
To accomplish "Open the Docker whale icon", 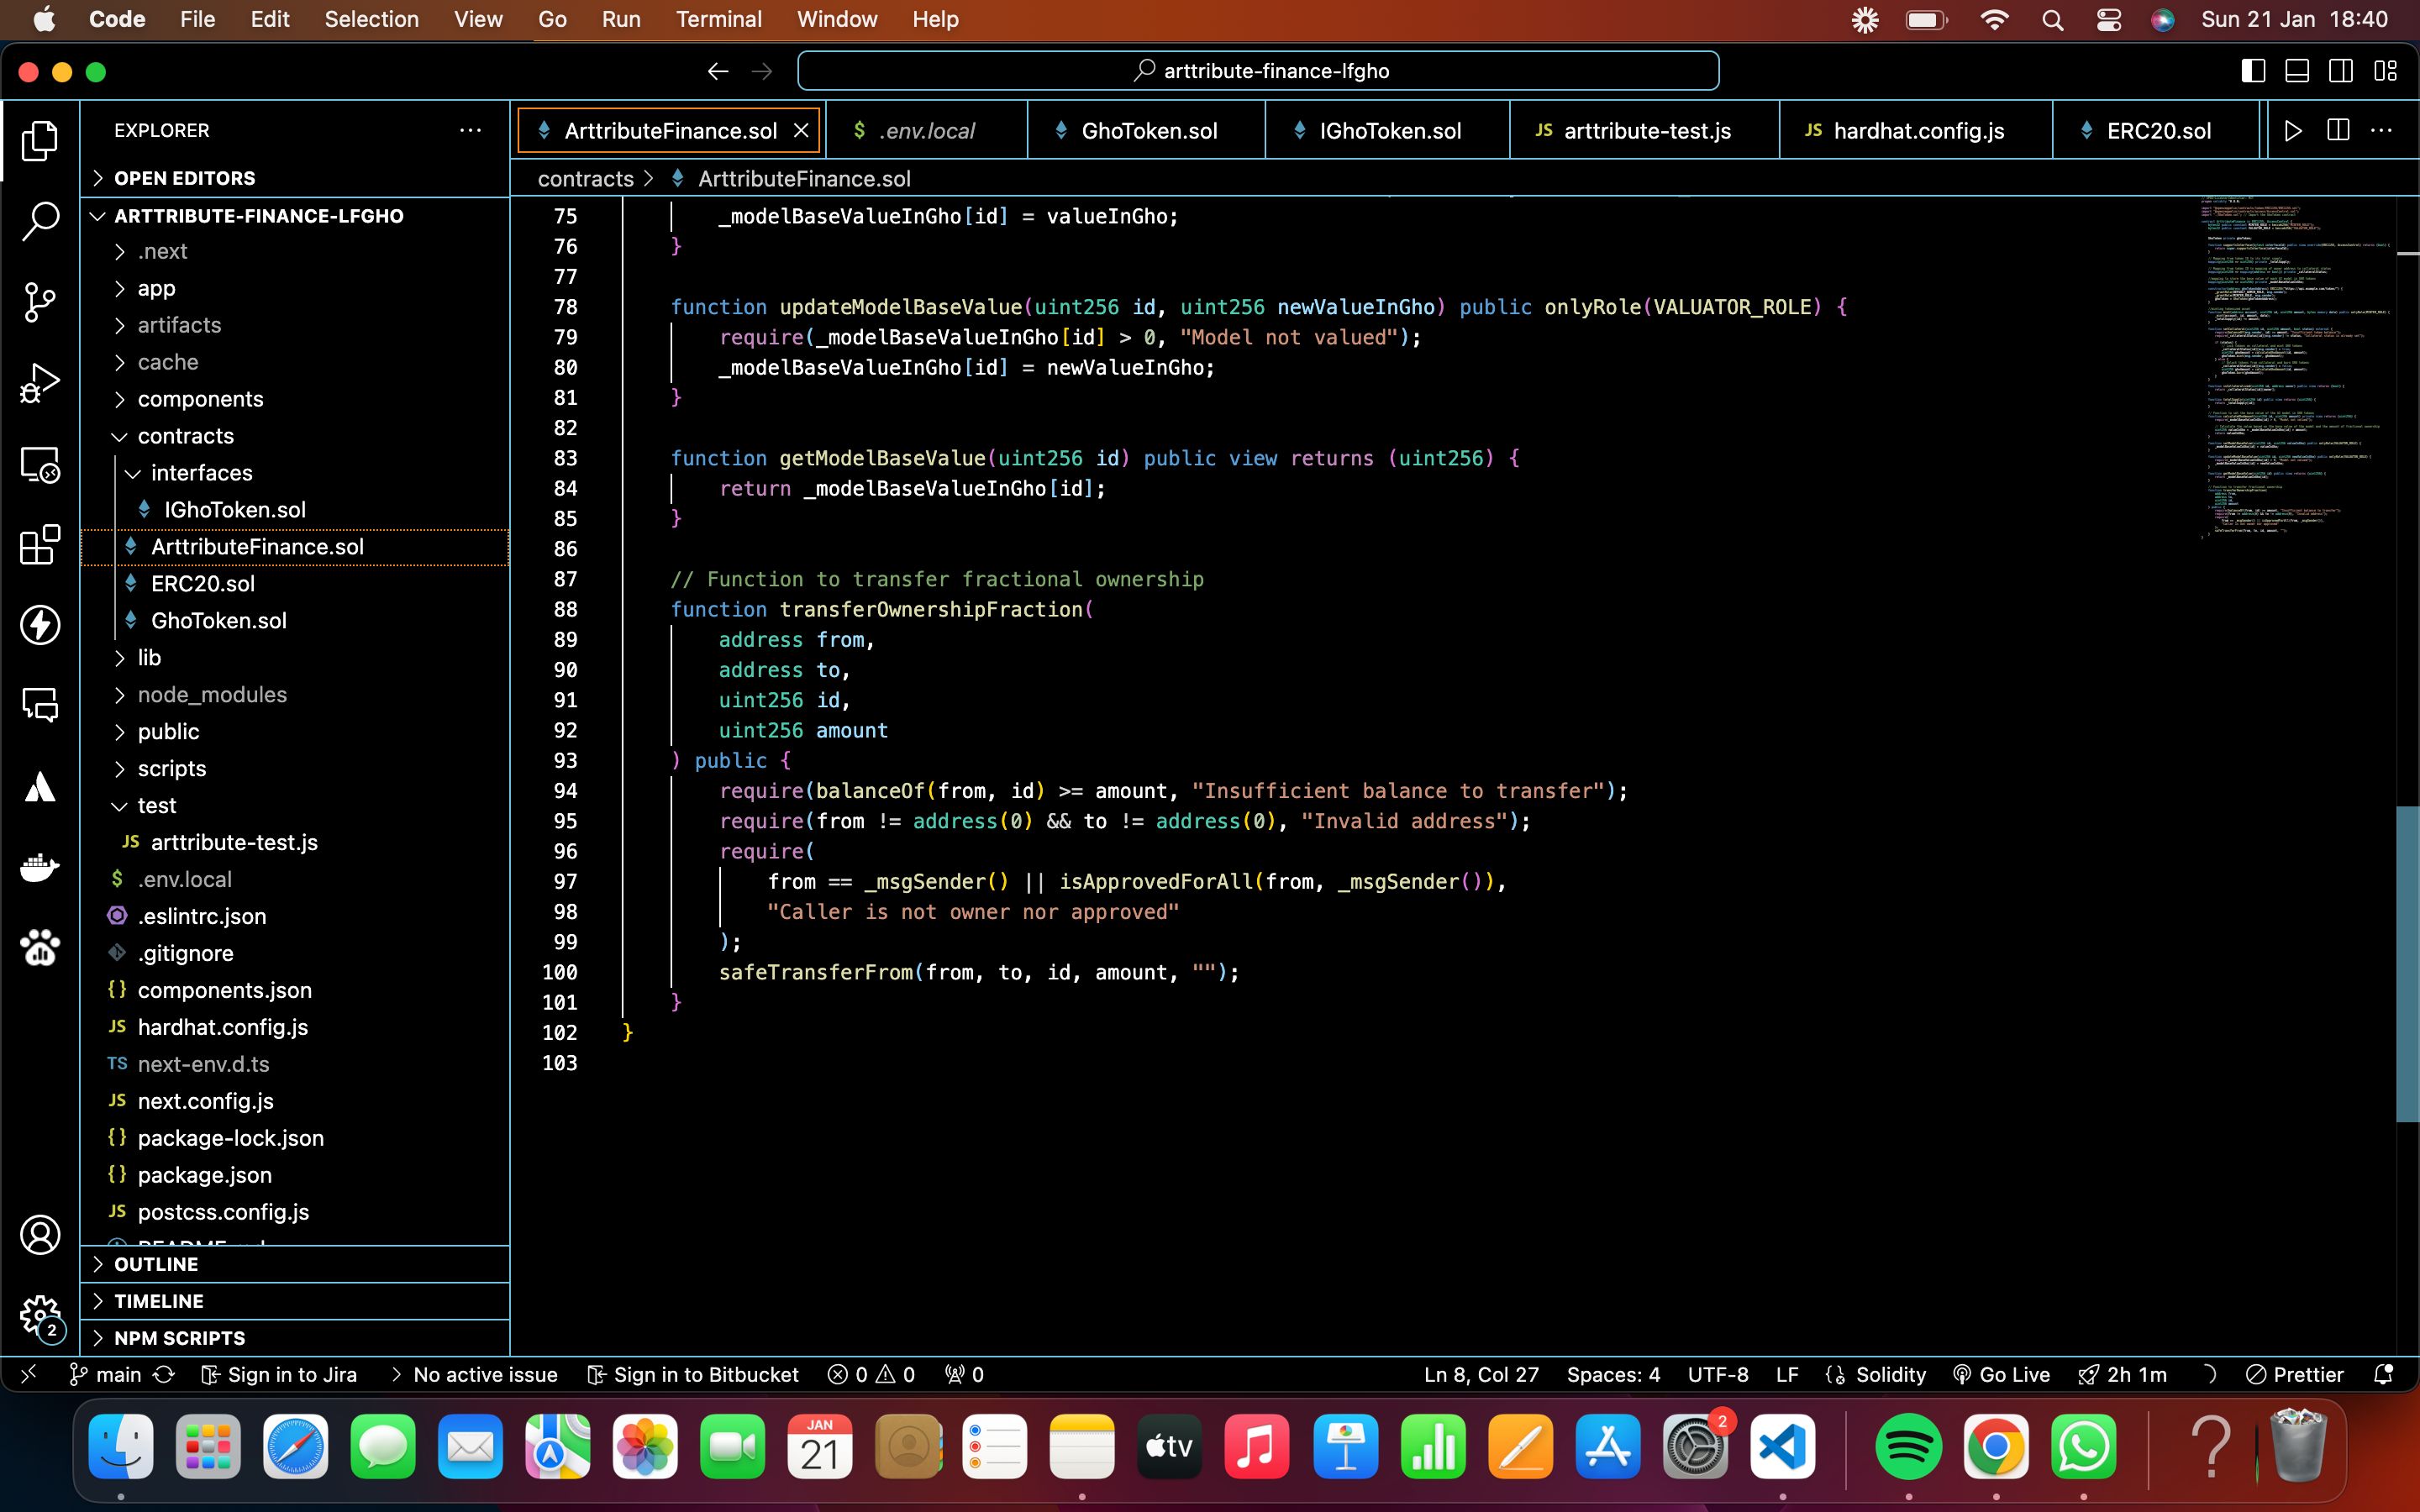I will [x=40, y=867].
